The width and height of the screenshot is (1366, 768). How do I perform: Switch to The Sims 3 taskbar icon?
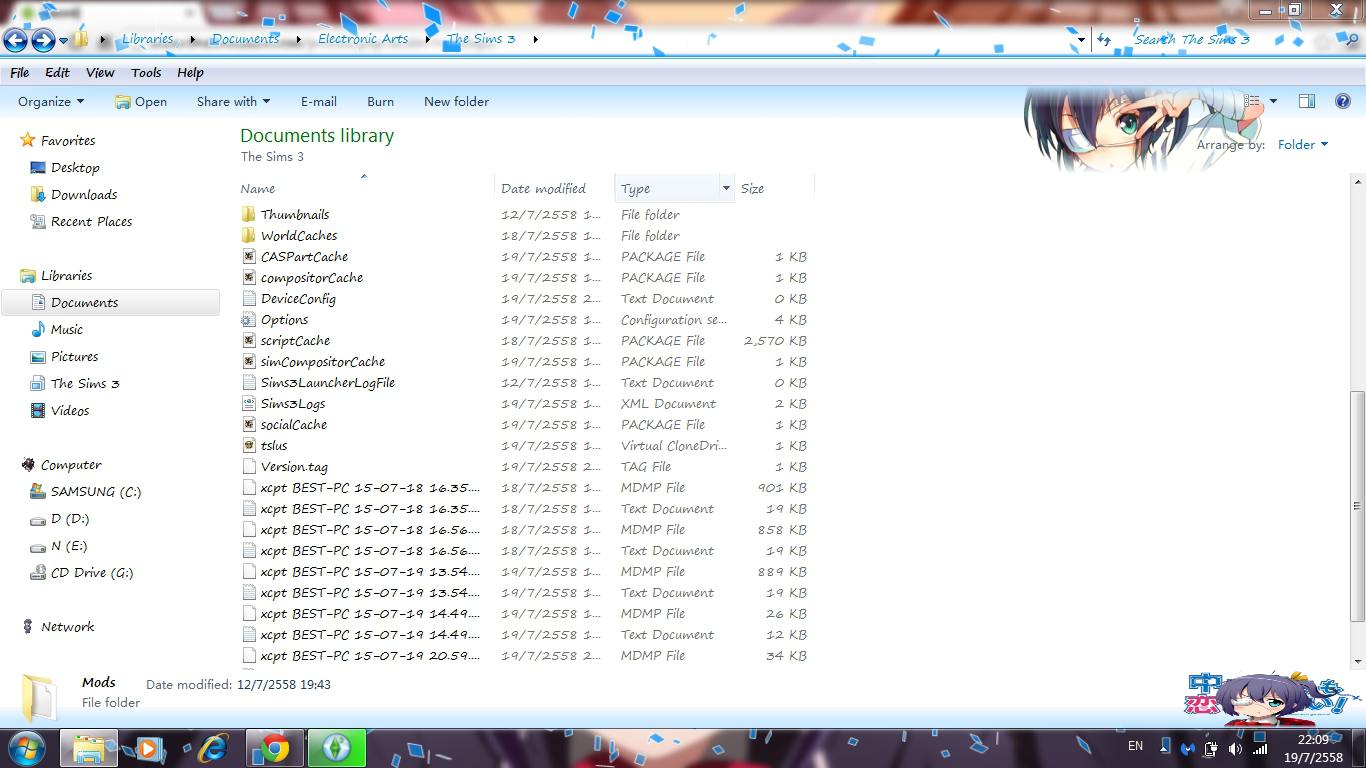point(336,748)
